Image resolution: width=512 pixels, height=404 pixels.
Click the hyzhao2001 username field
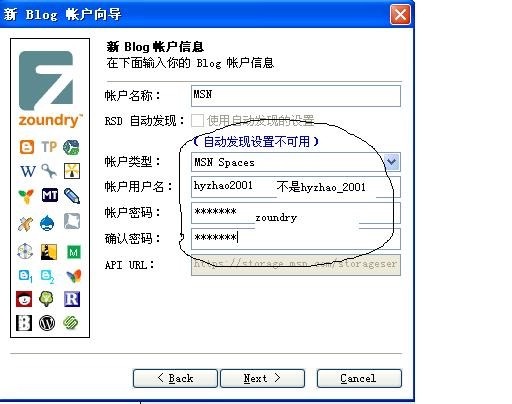(296, 187)
